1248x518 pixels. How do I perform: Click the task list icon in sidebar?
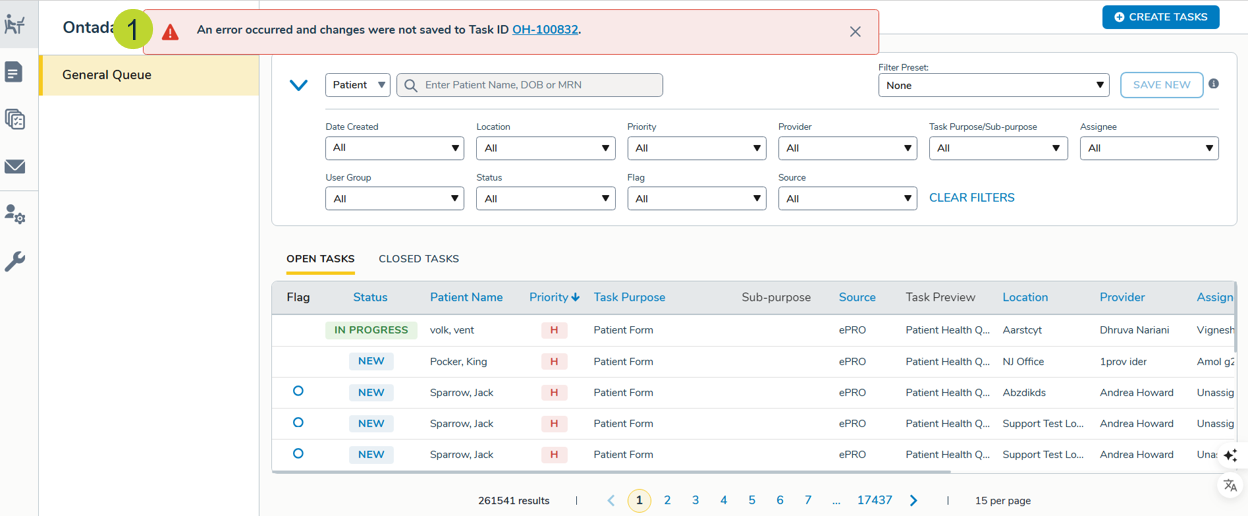(x=14, y=119)
